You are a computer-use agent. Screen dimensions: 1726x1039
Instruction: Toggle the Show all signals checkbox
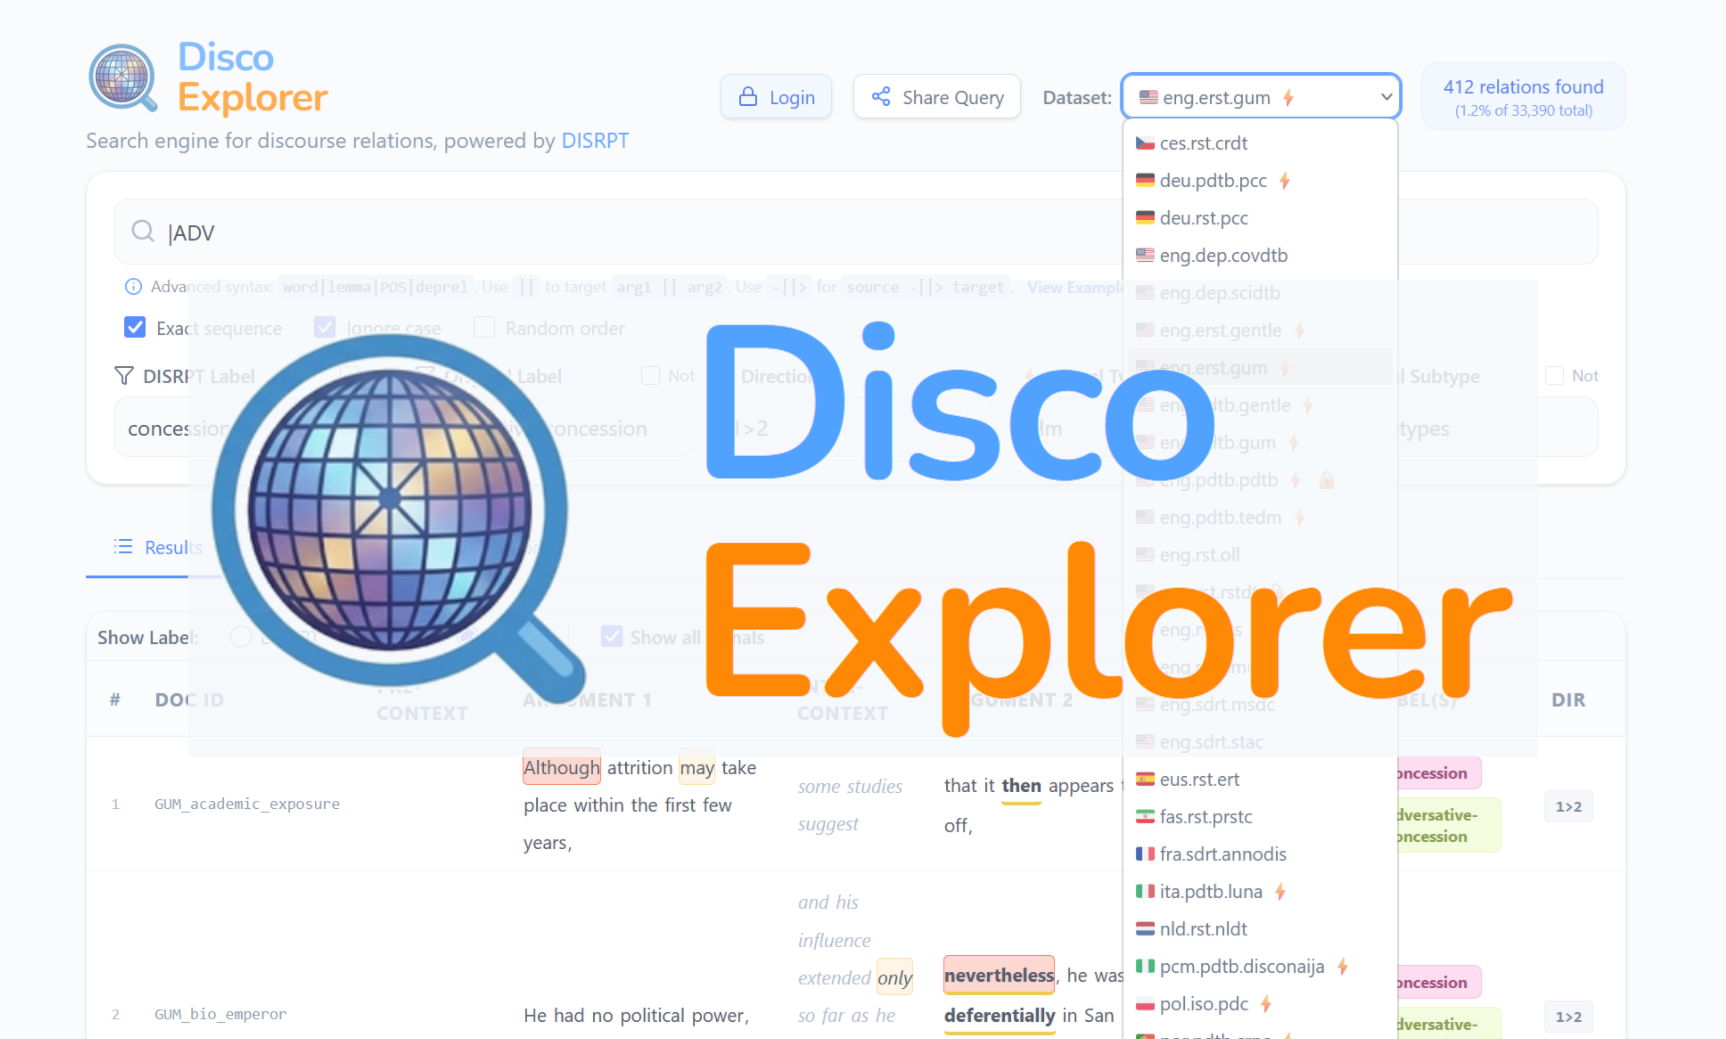[612, 637]
